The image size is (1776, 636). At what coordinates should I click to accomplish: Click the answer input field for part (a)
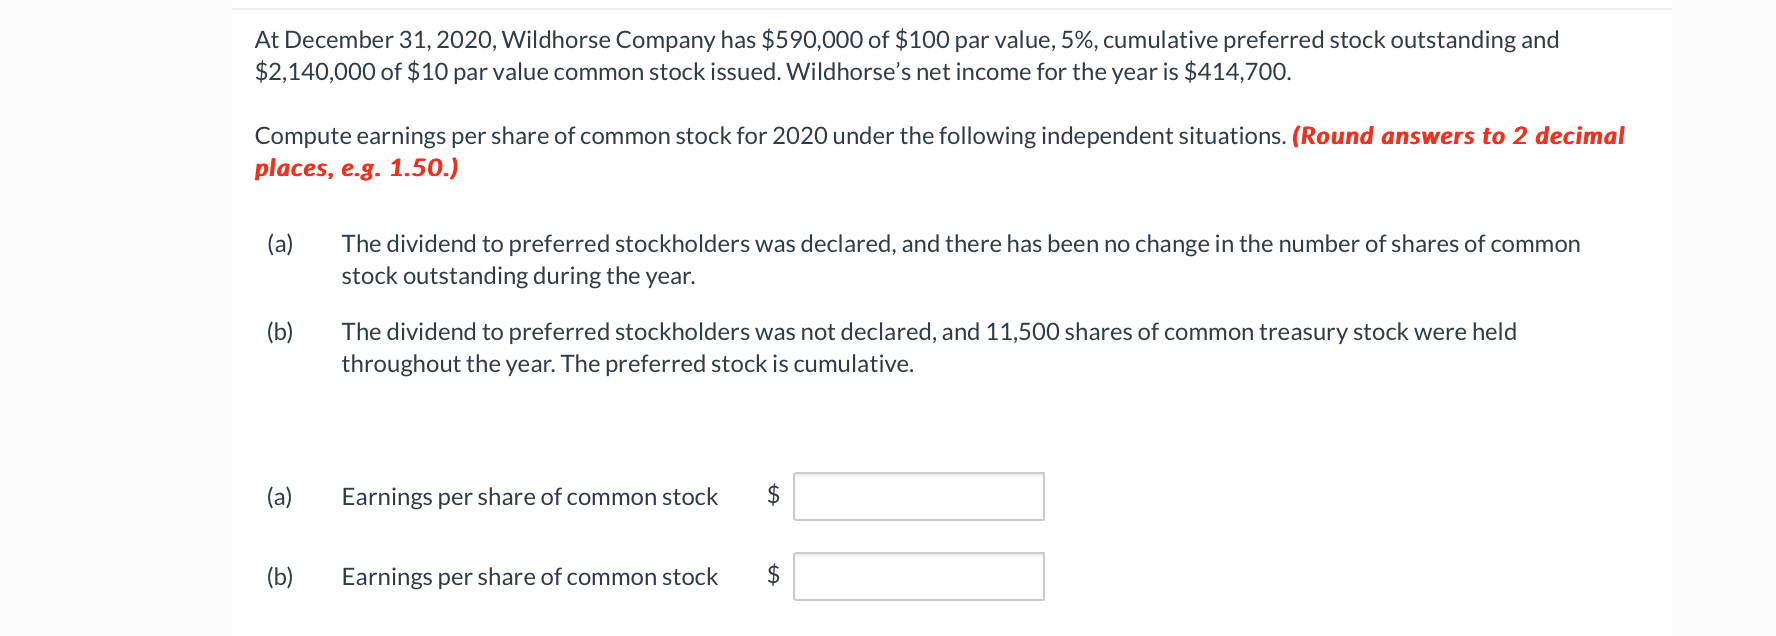[x=918, y=496]
